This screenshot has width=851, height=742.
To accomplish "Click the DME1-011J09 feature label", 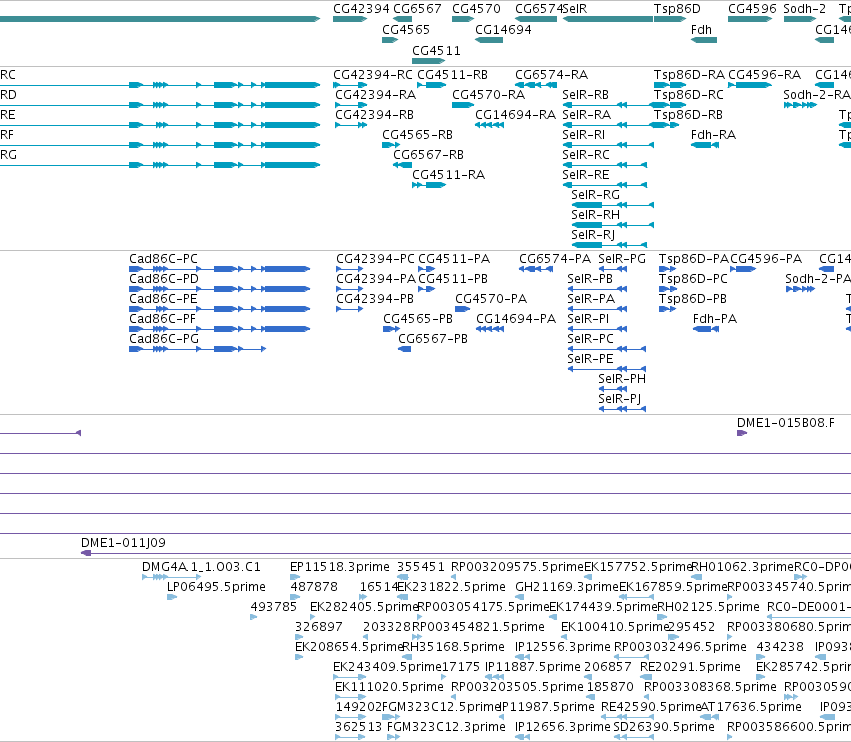I will (x=123, y=543).
